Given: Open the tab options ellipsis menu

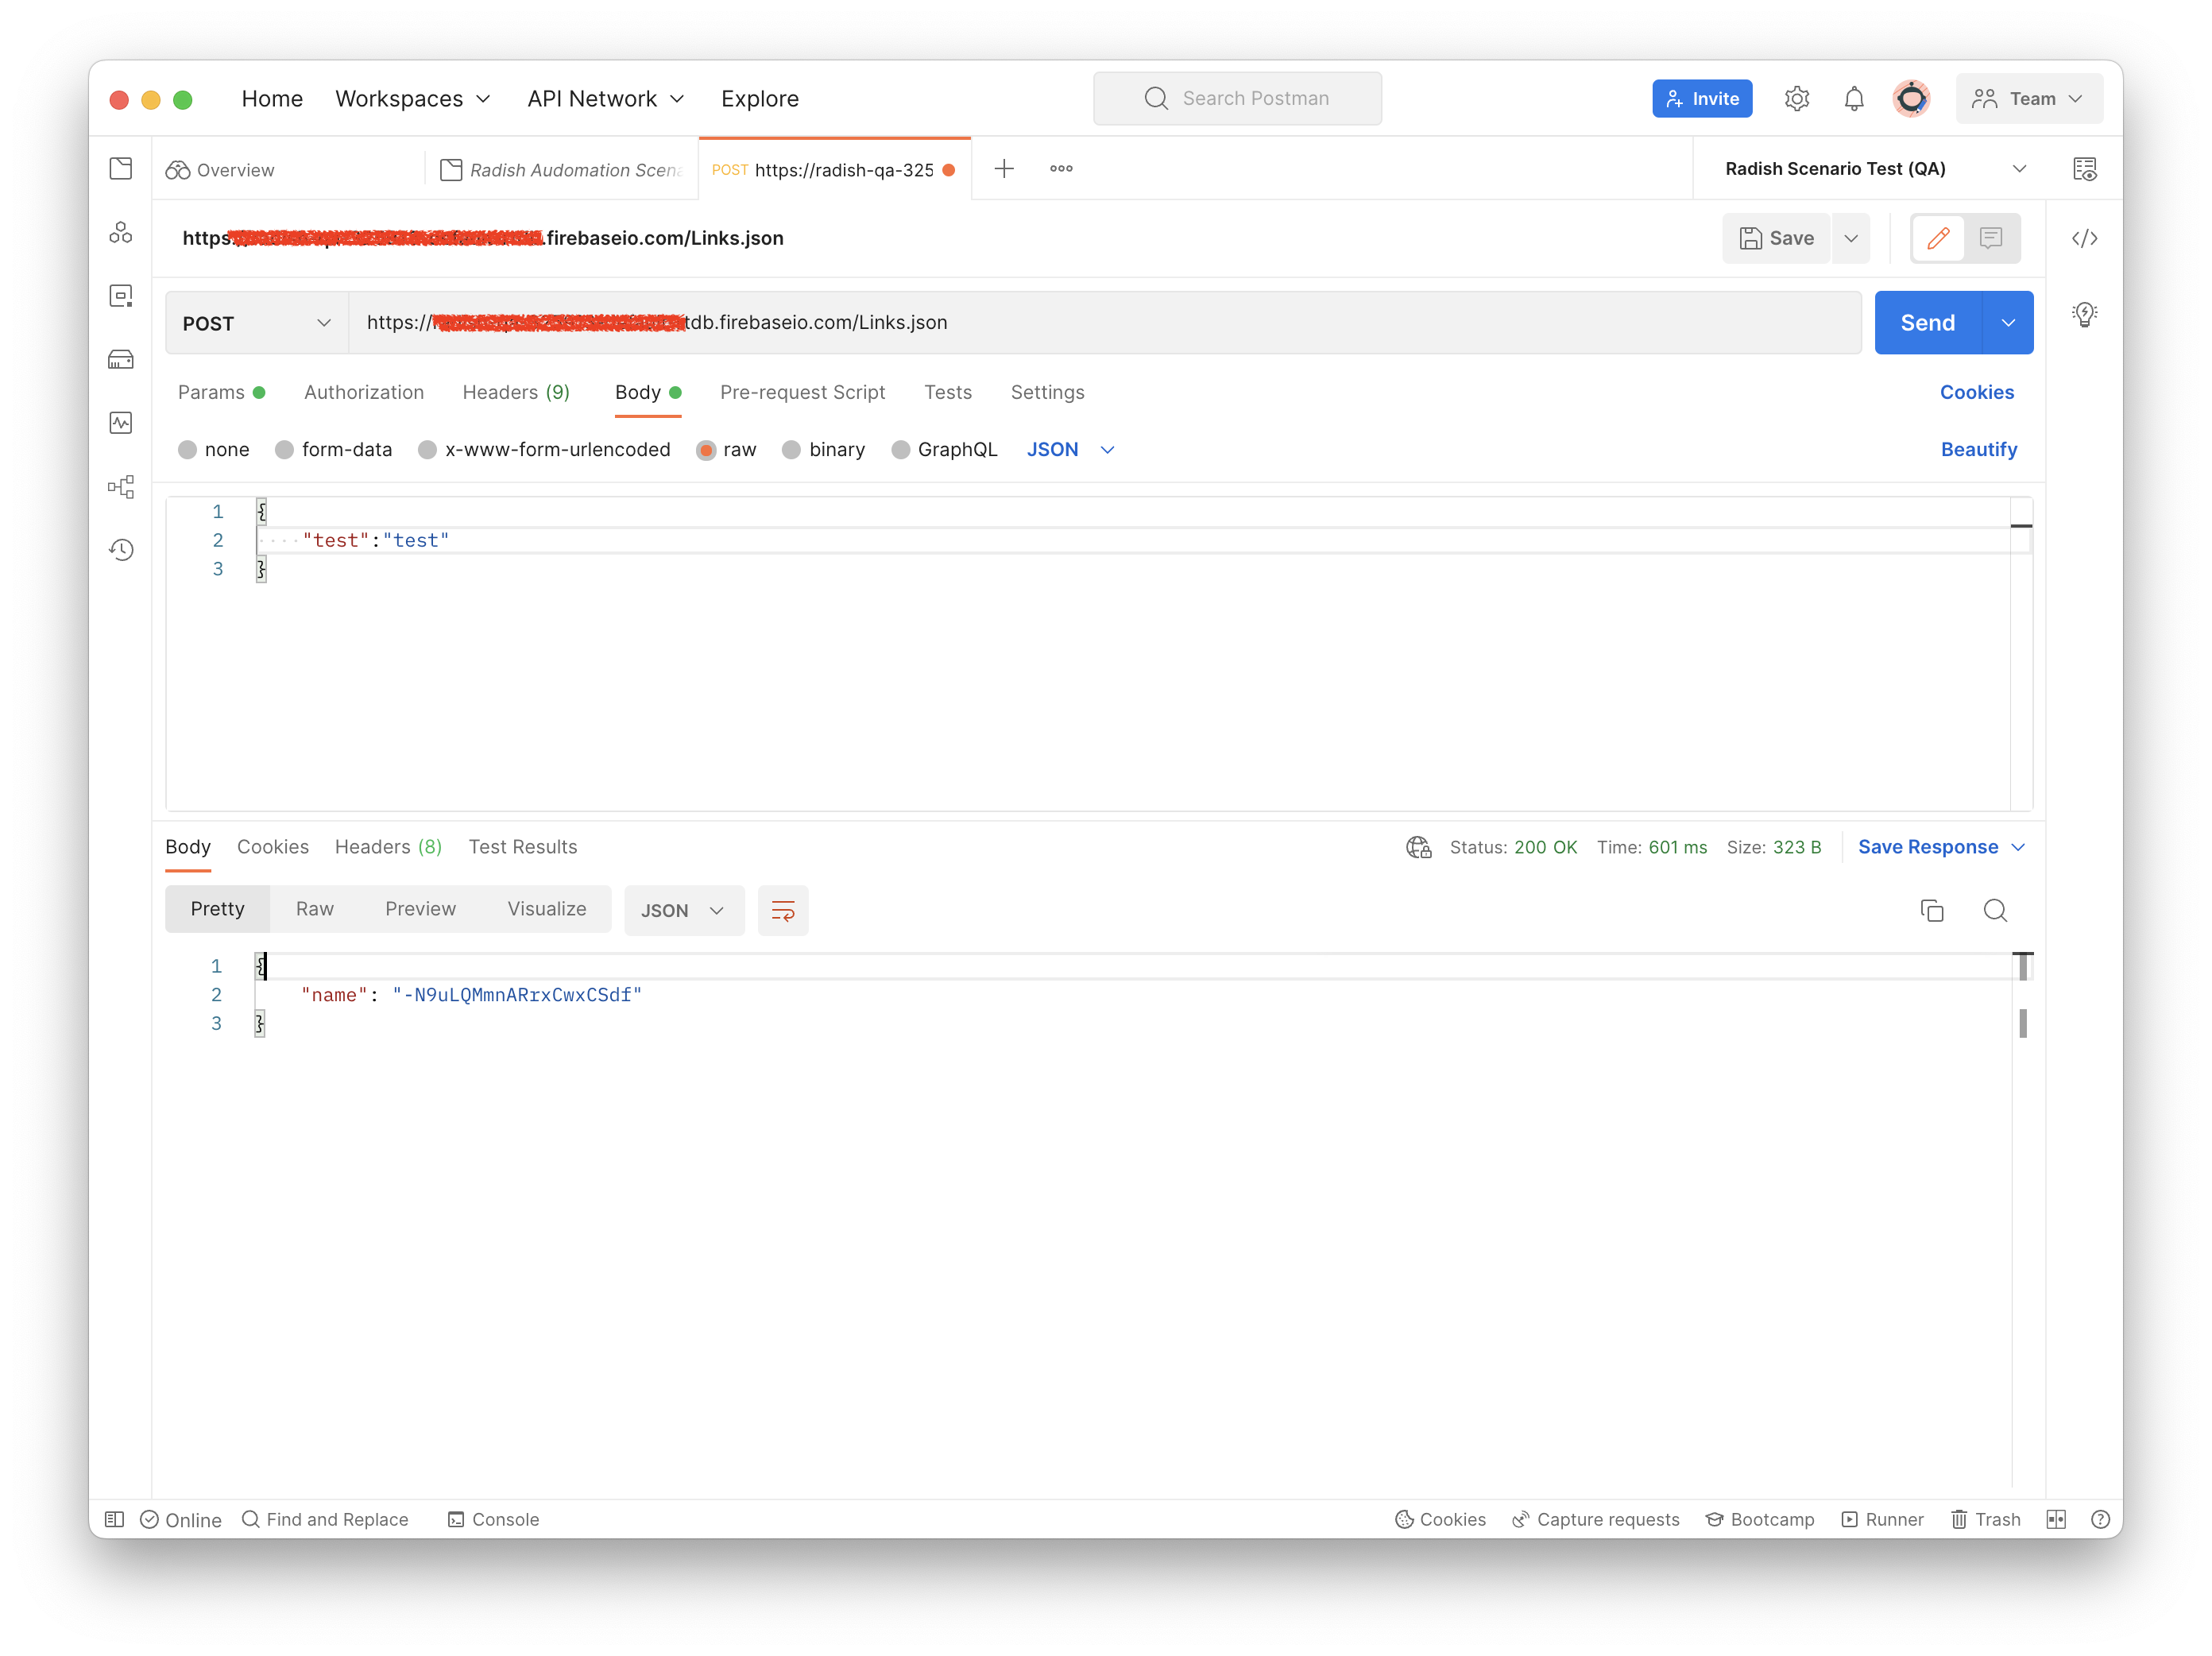Looking at the screenshot, I should (x=1061, y=168).
